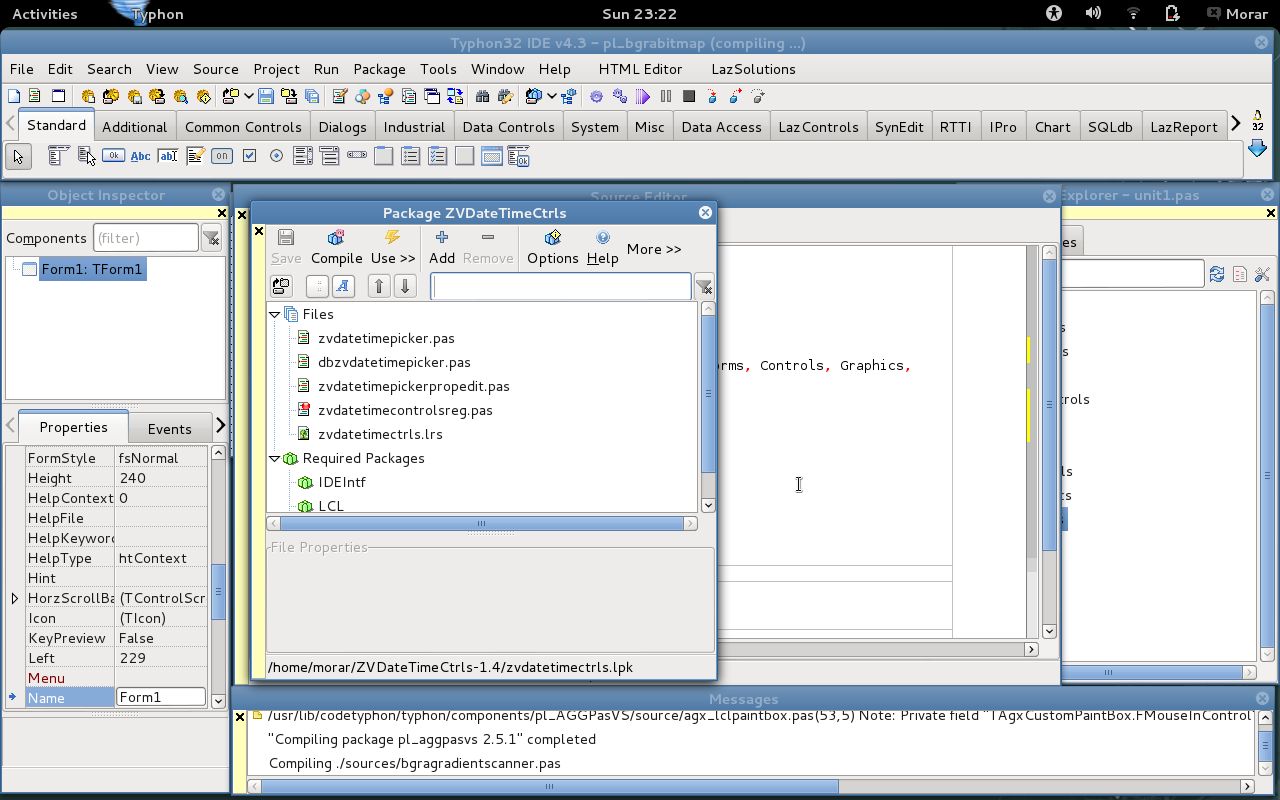Pick the TCheckBox component in the palette

(249, 156)
